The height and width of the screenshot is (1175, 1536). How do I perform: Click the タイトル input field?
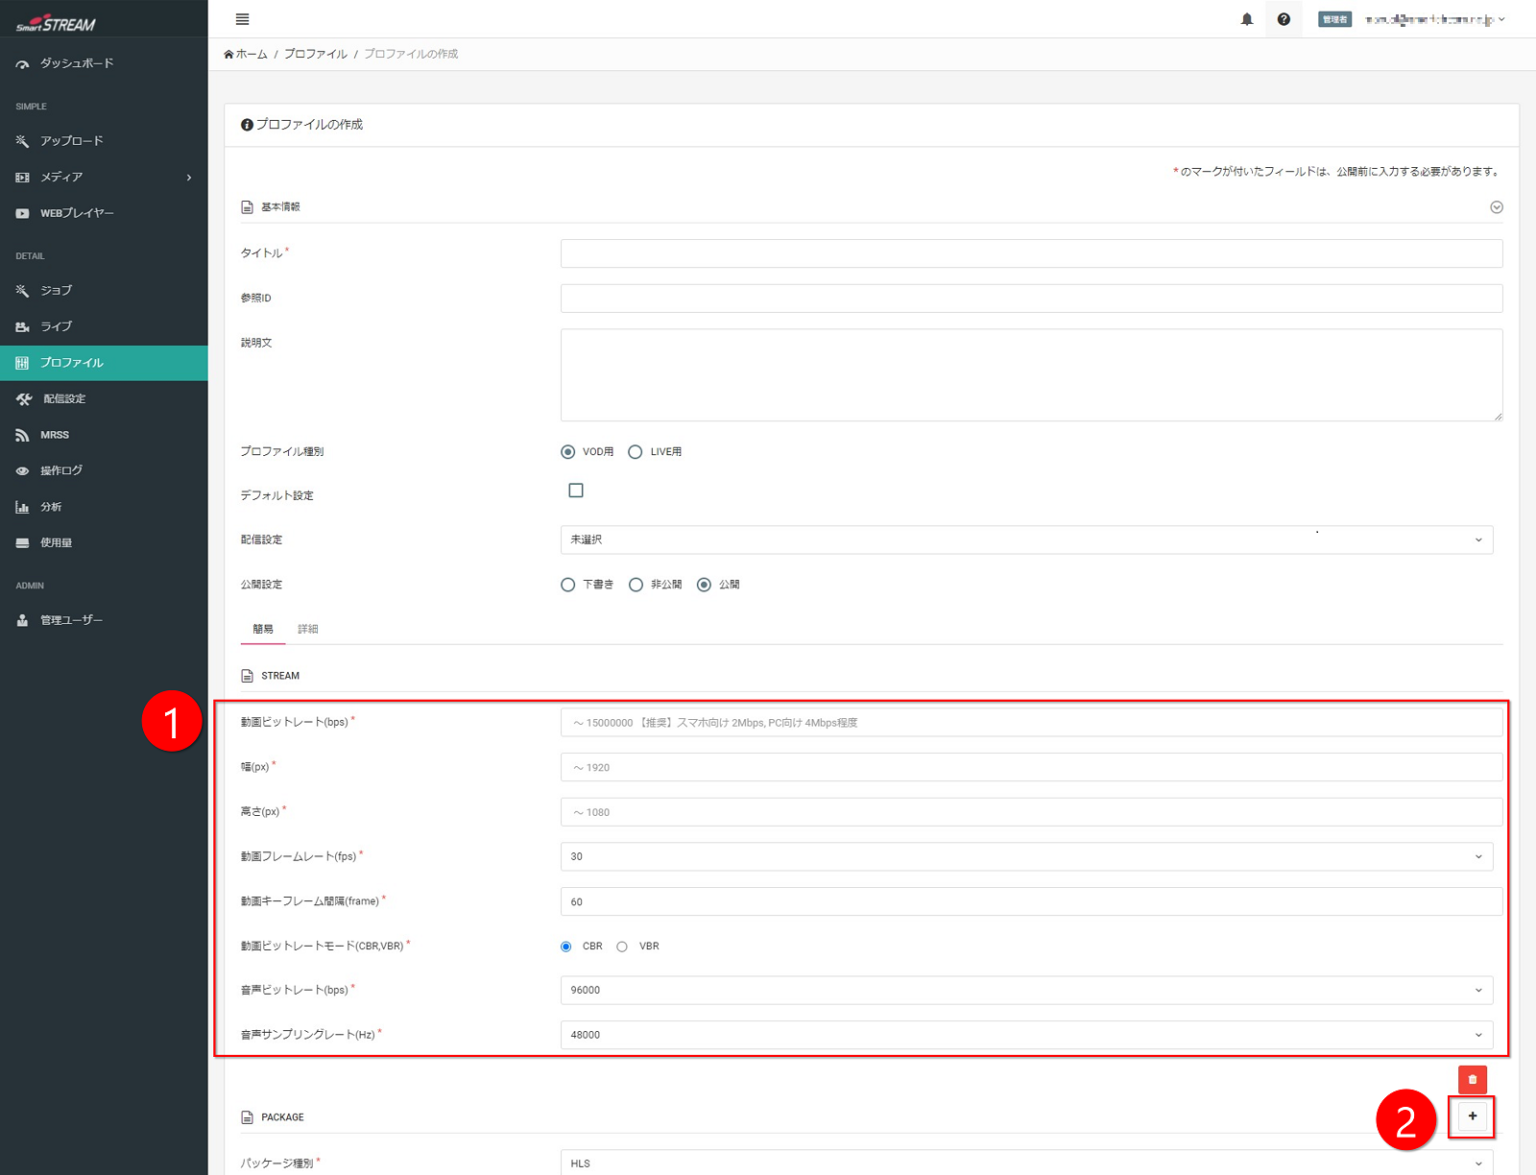pos(1030,253)
